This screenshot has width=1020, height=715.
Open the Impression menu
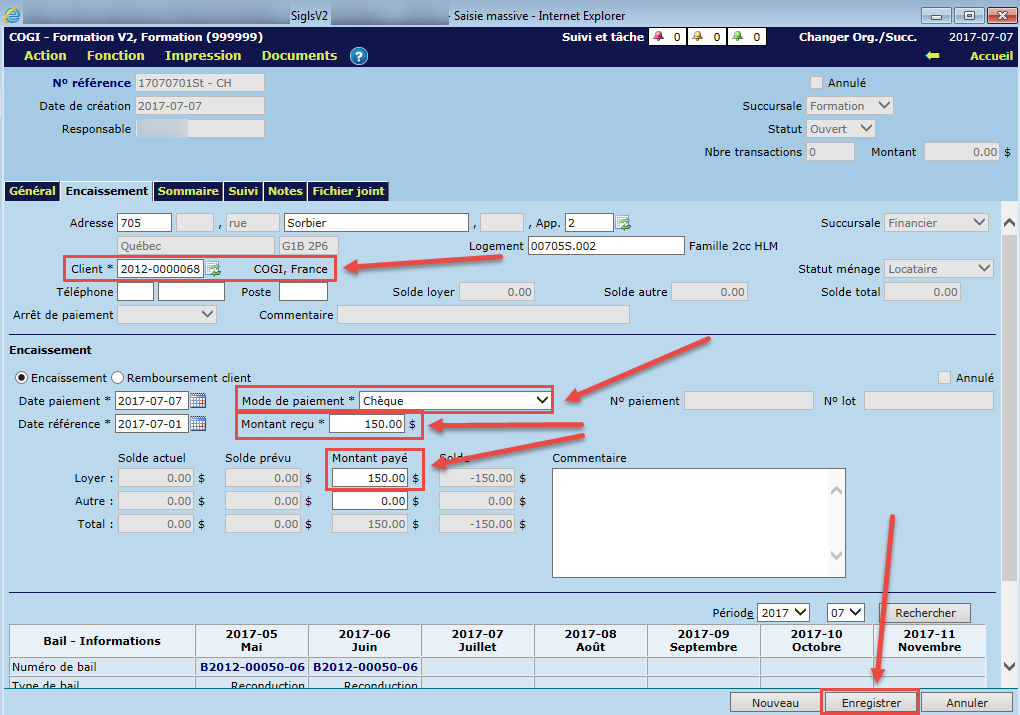(x=203, y=56)
